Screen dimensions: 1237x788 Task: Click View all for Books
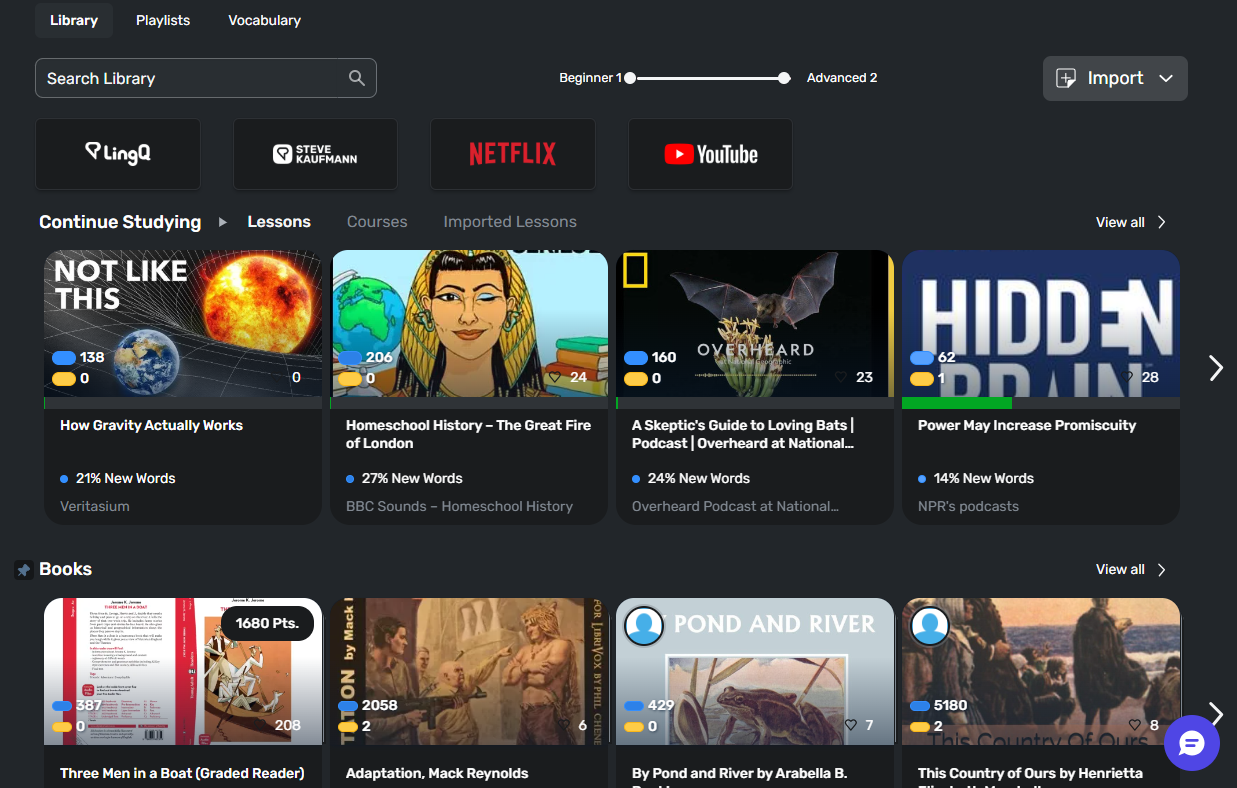coord(1120,570)
